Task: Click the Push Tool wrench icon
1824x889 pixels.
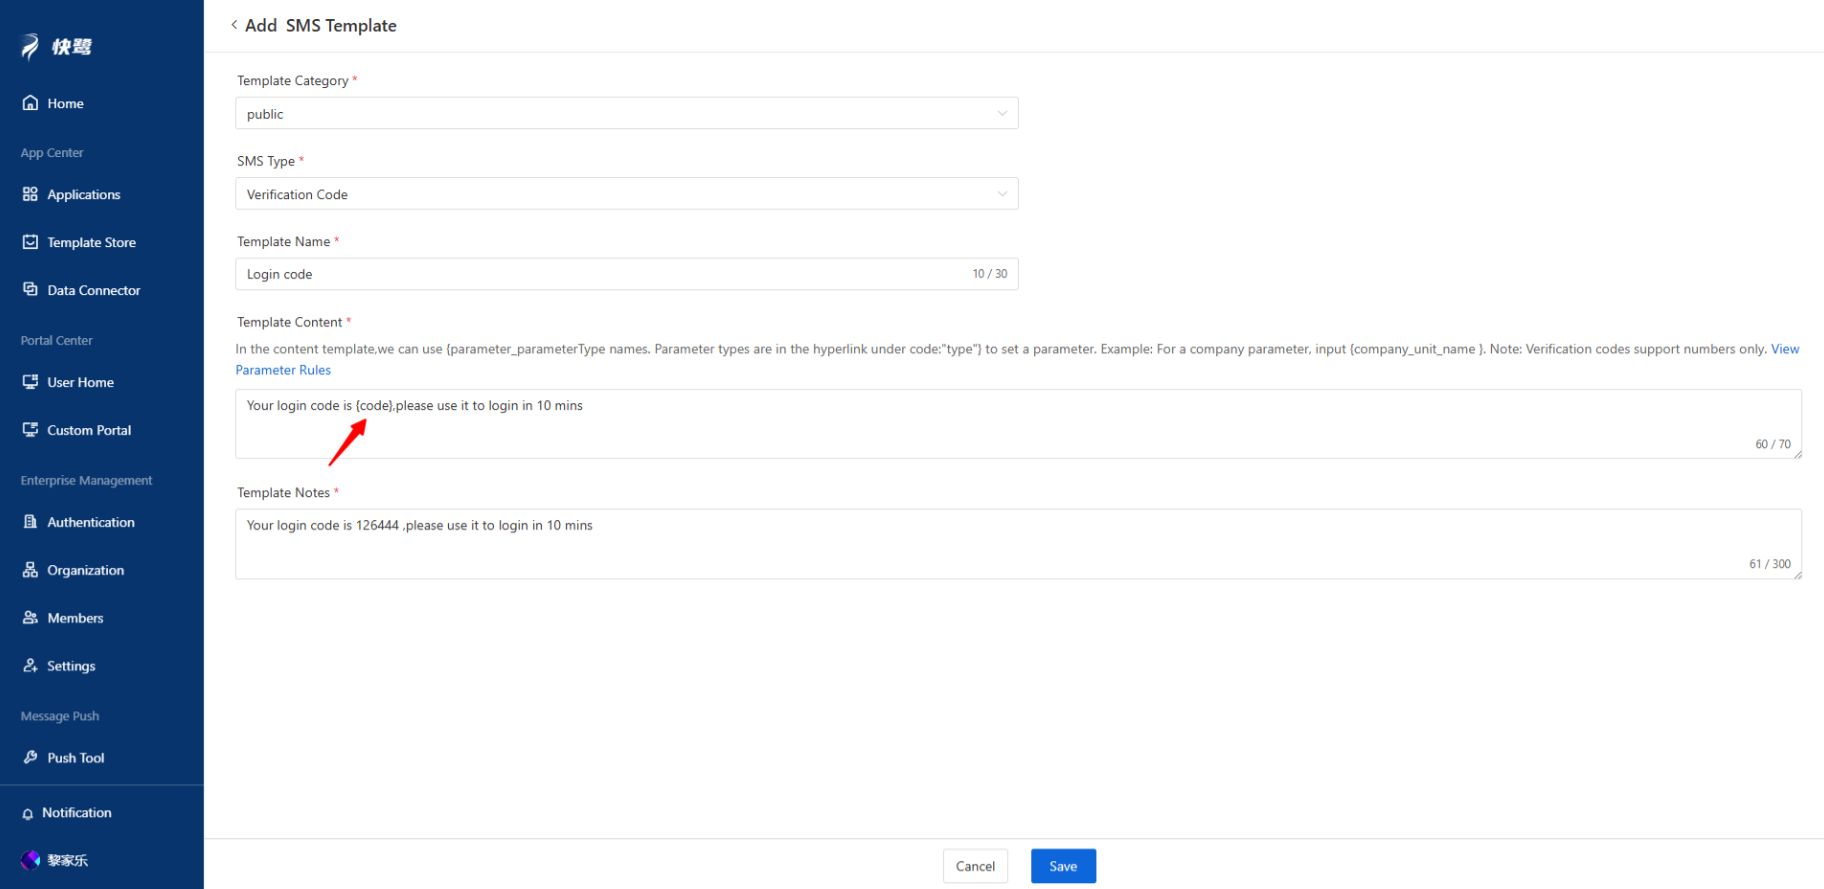Action: pos(30,758)
